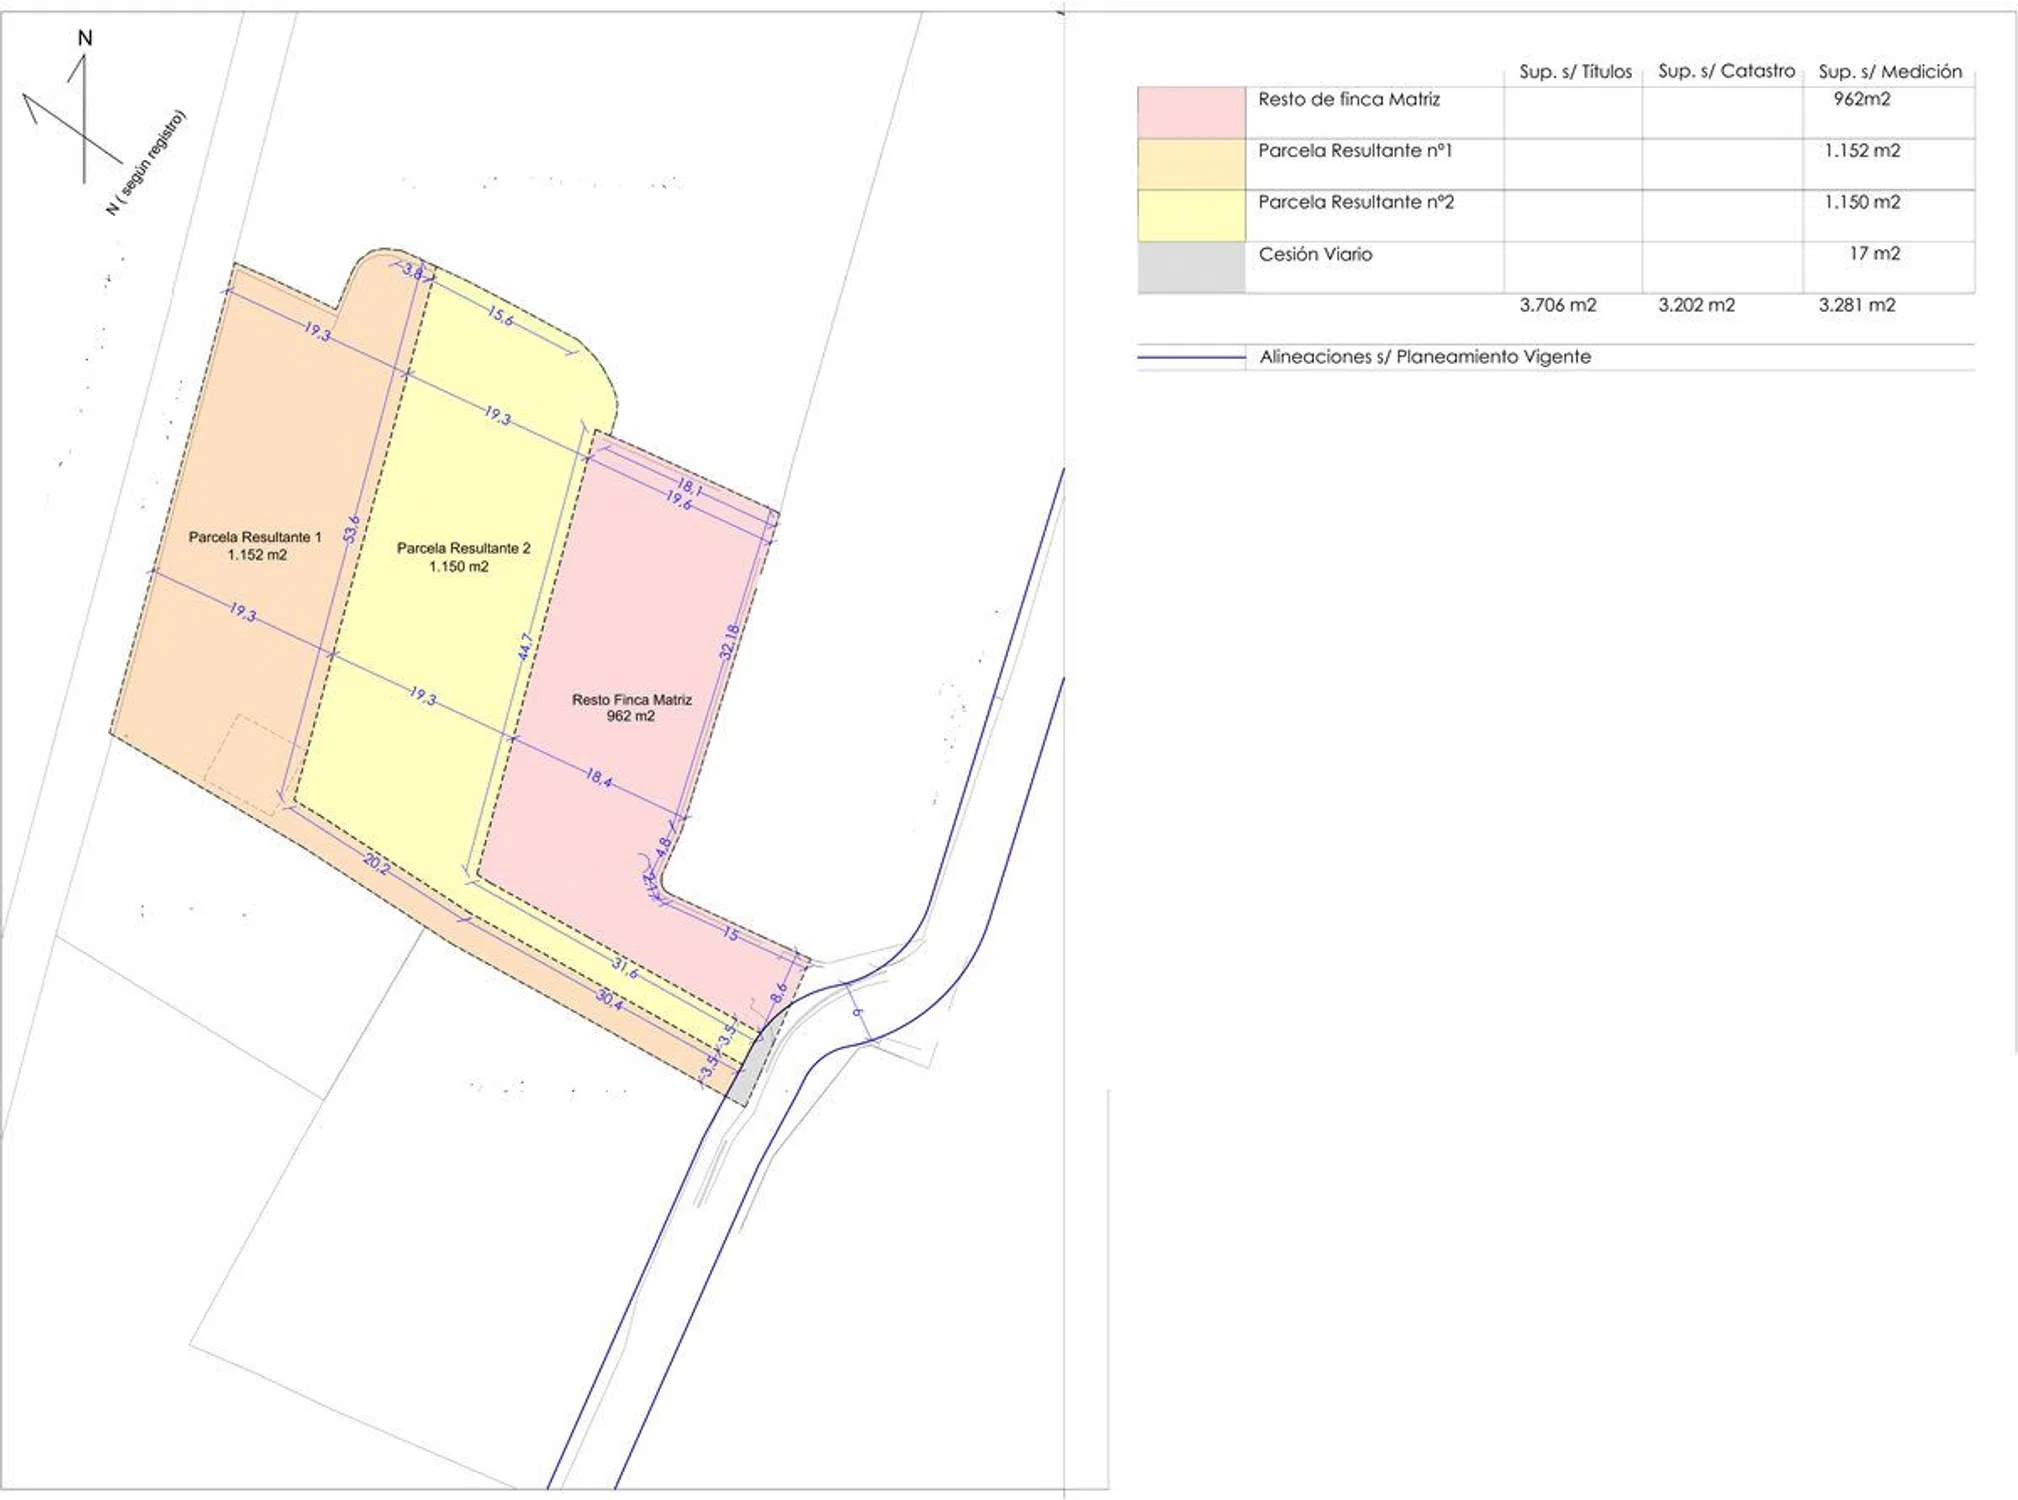Click the 'Sup. s/ Catastro' column header

(1726, 71)
